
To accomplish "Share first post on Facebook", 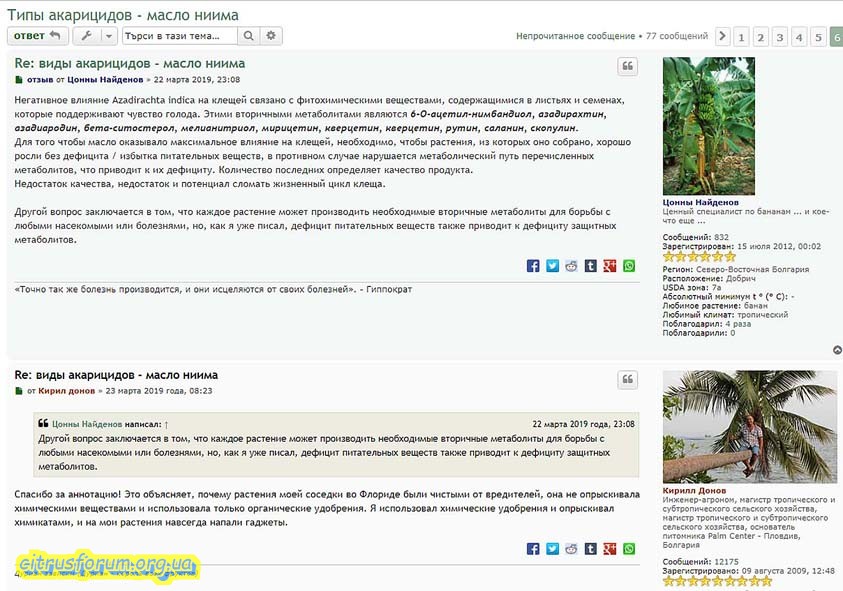I will (x=533, y=266).
